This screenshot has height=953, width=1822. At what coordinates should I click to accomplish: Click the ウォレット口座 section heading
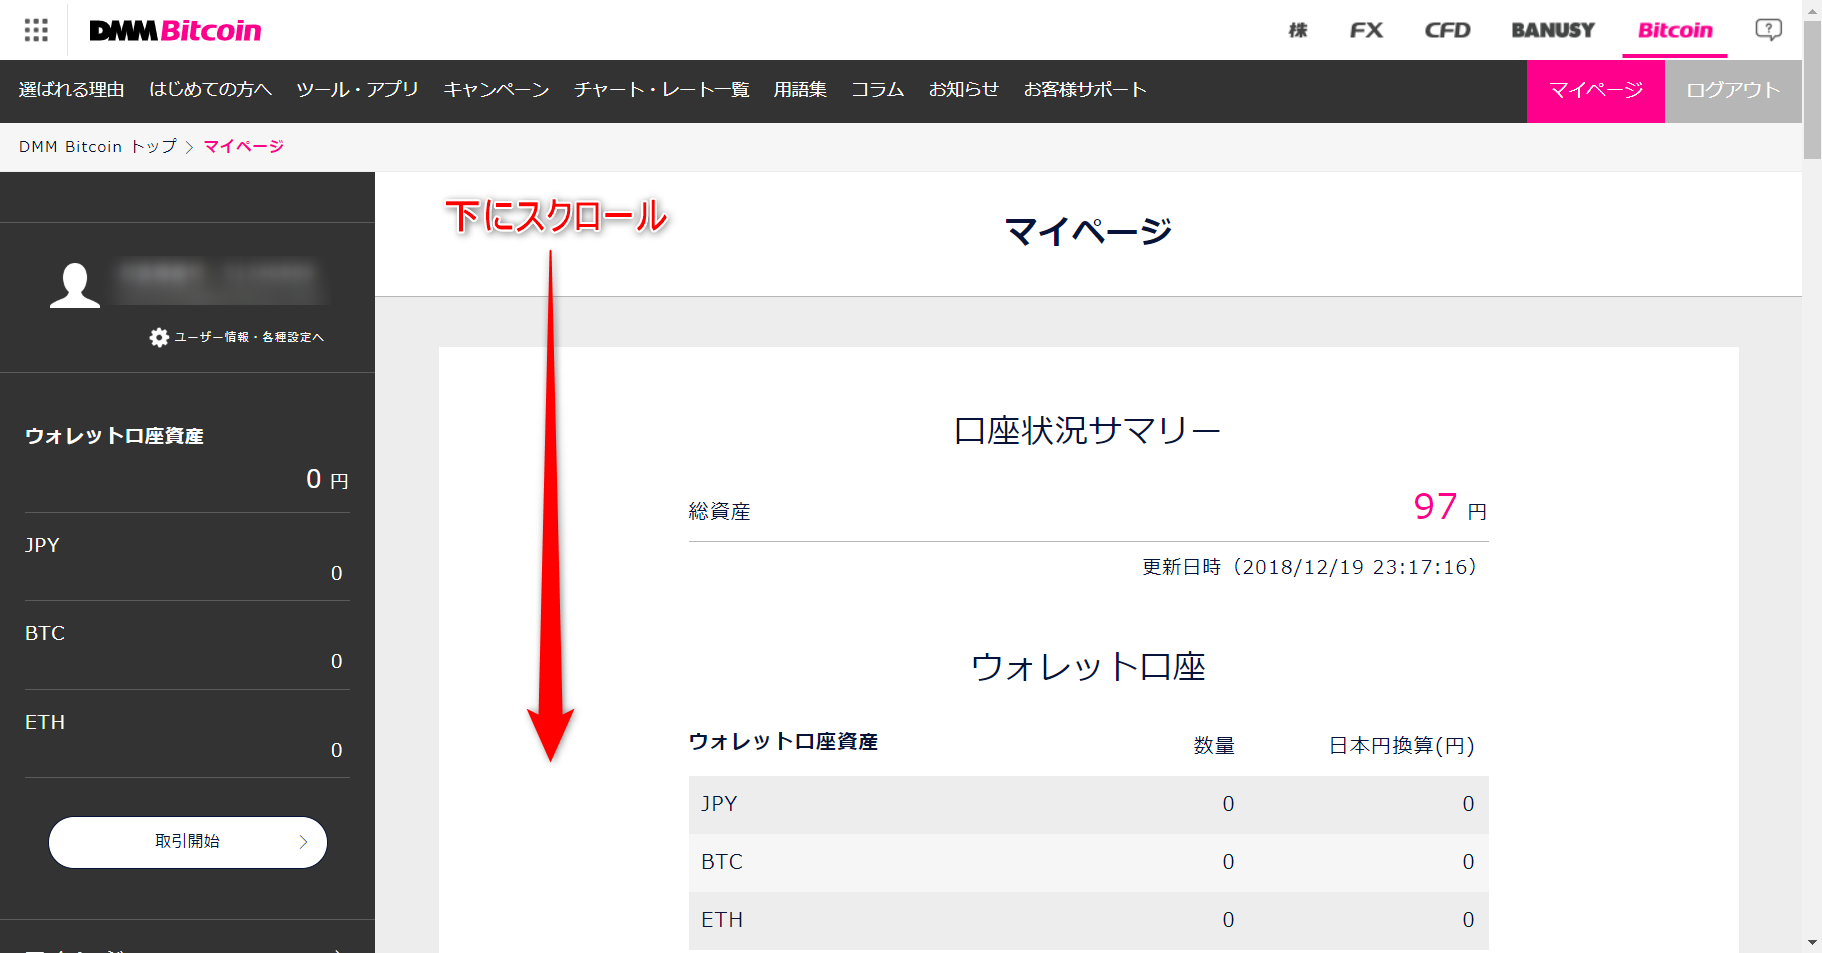click(x=1088, y=667)
